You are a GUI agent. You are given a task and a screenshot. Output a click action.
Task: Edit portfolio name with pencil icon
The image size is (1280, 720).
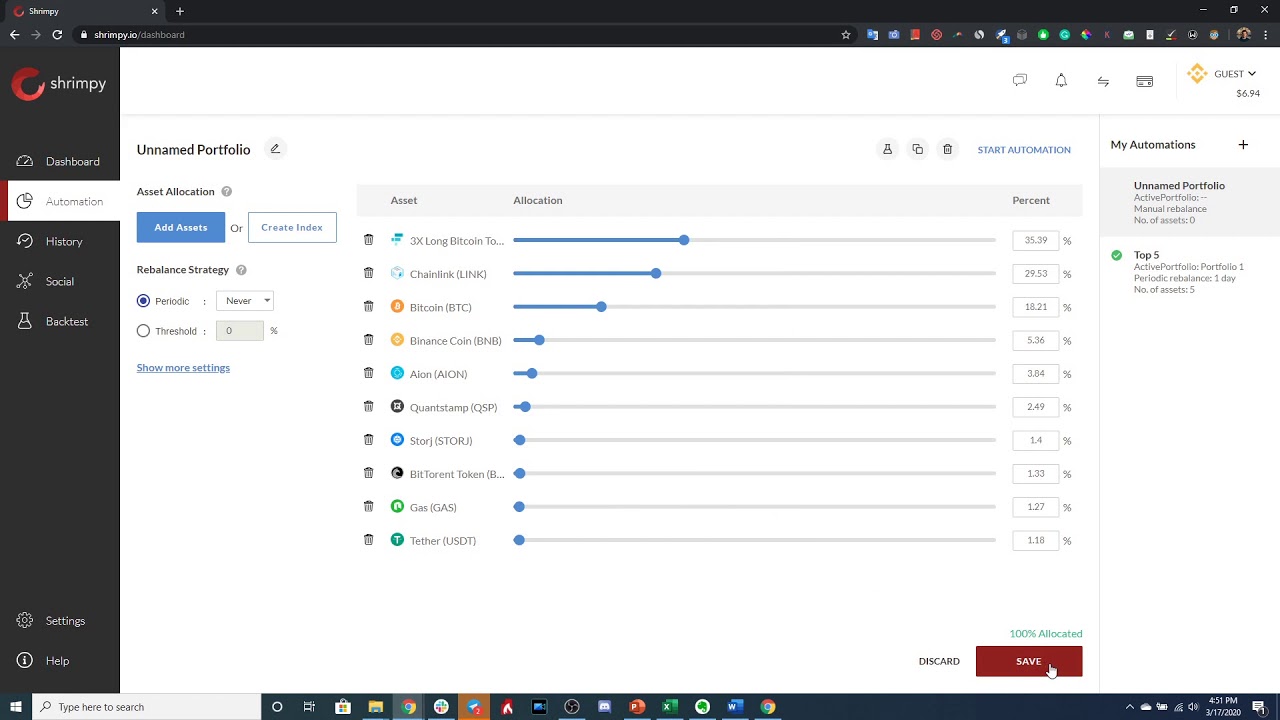[275, 149]
